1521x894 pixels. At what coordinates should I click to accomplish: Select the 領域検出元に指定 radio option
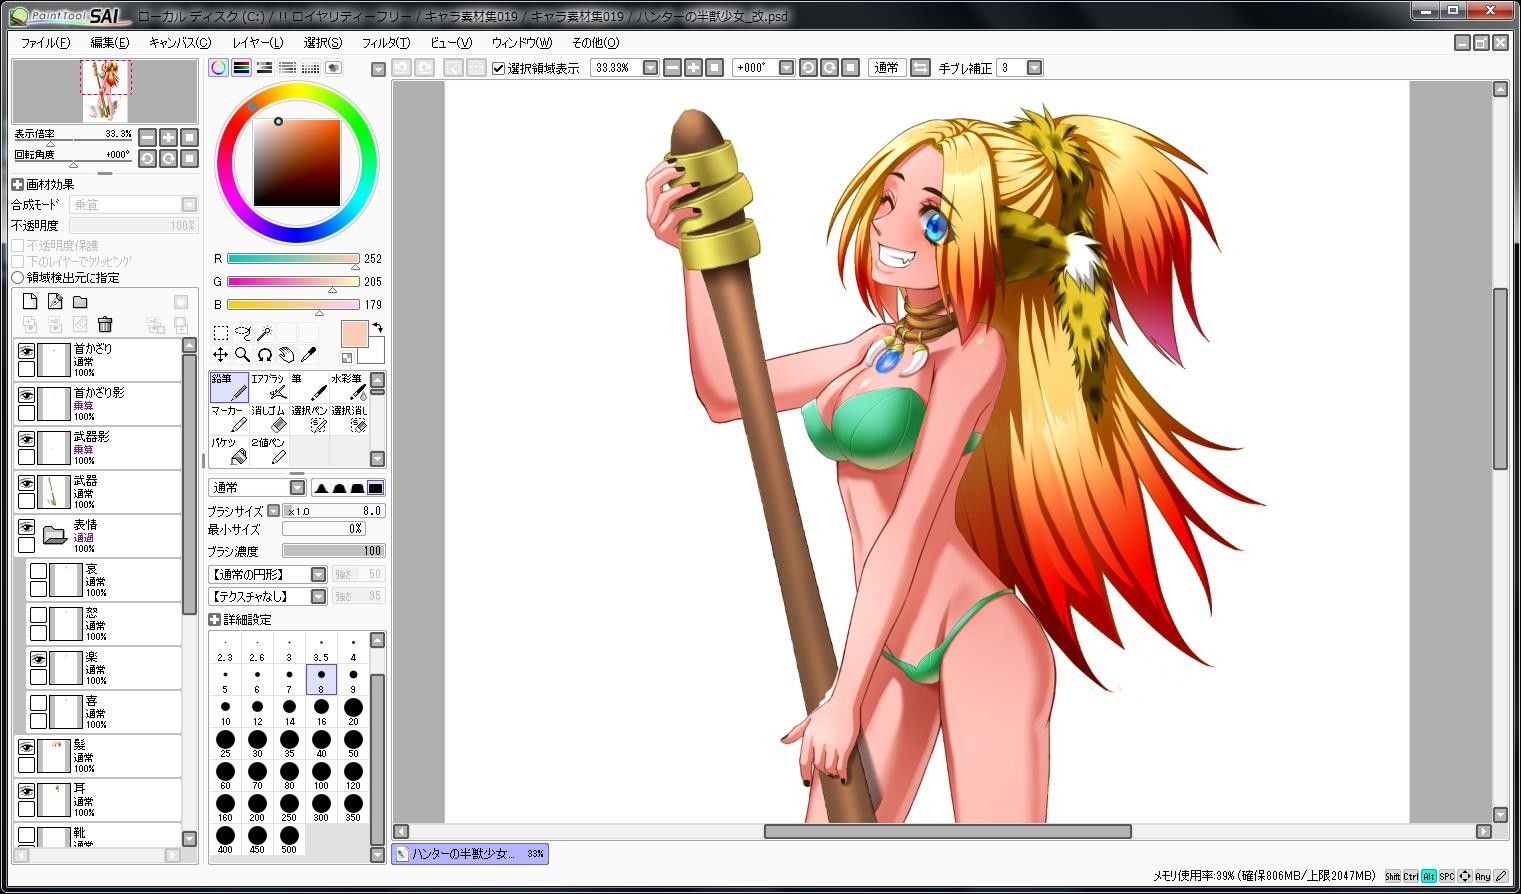point(17,277)
